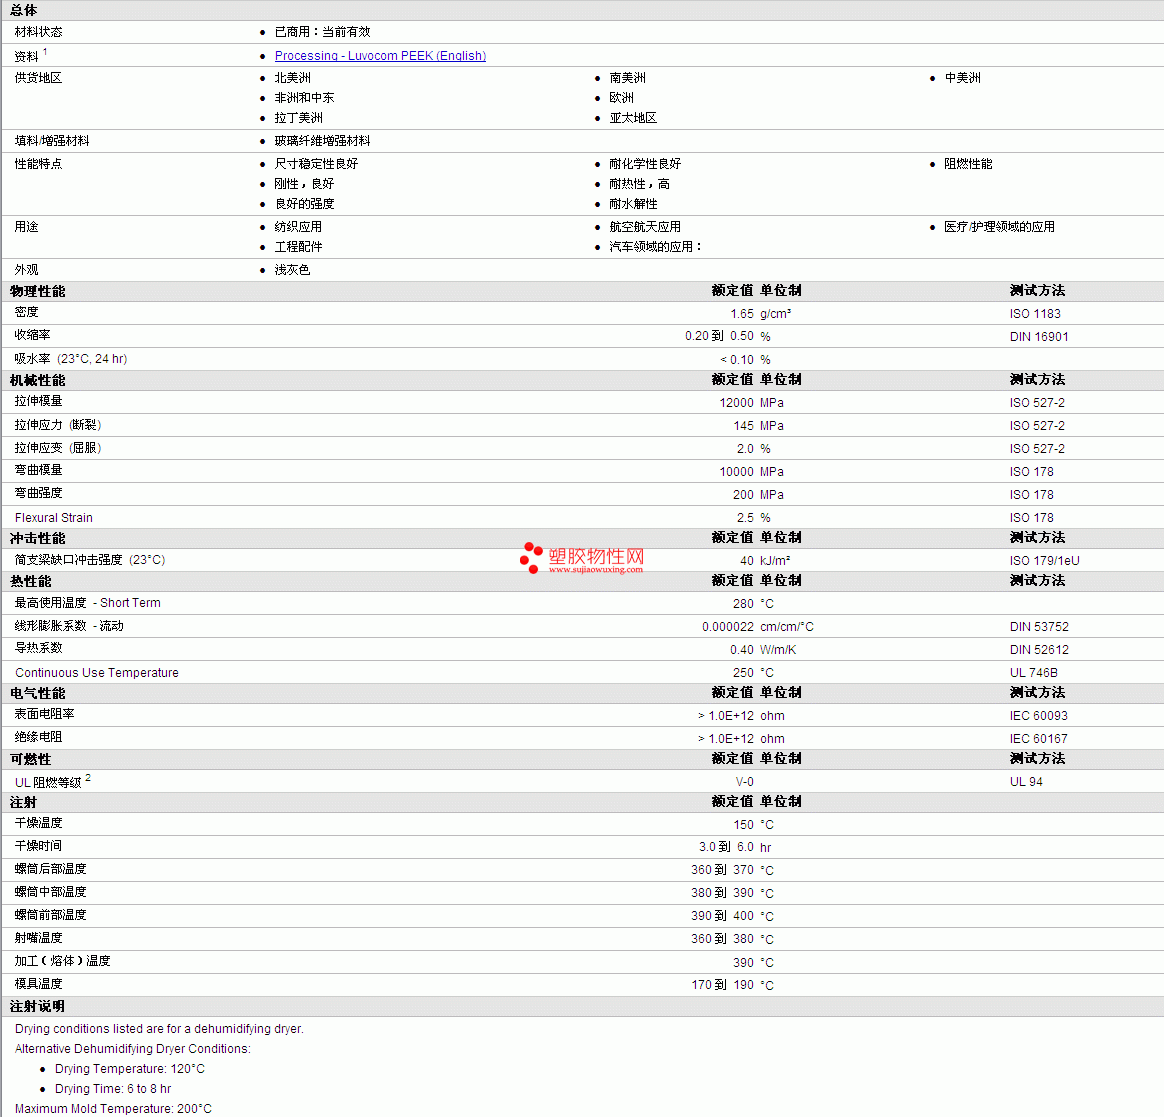Click the footnote 1 superscript beside 资料
1164x1117 pixels.
45,52
